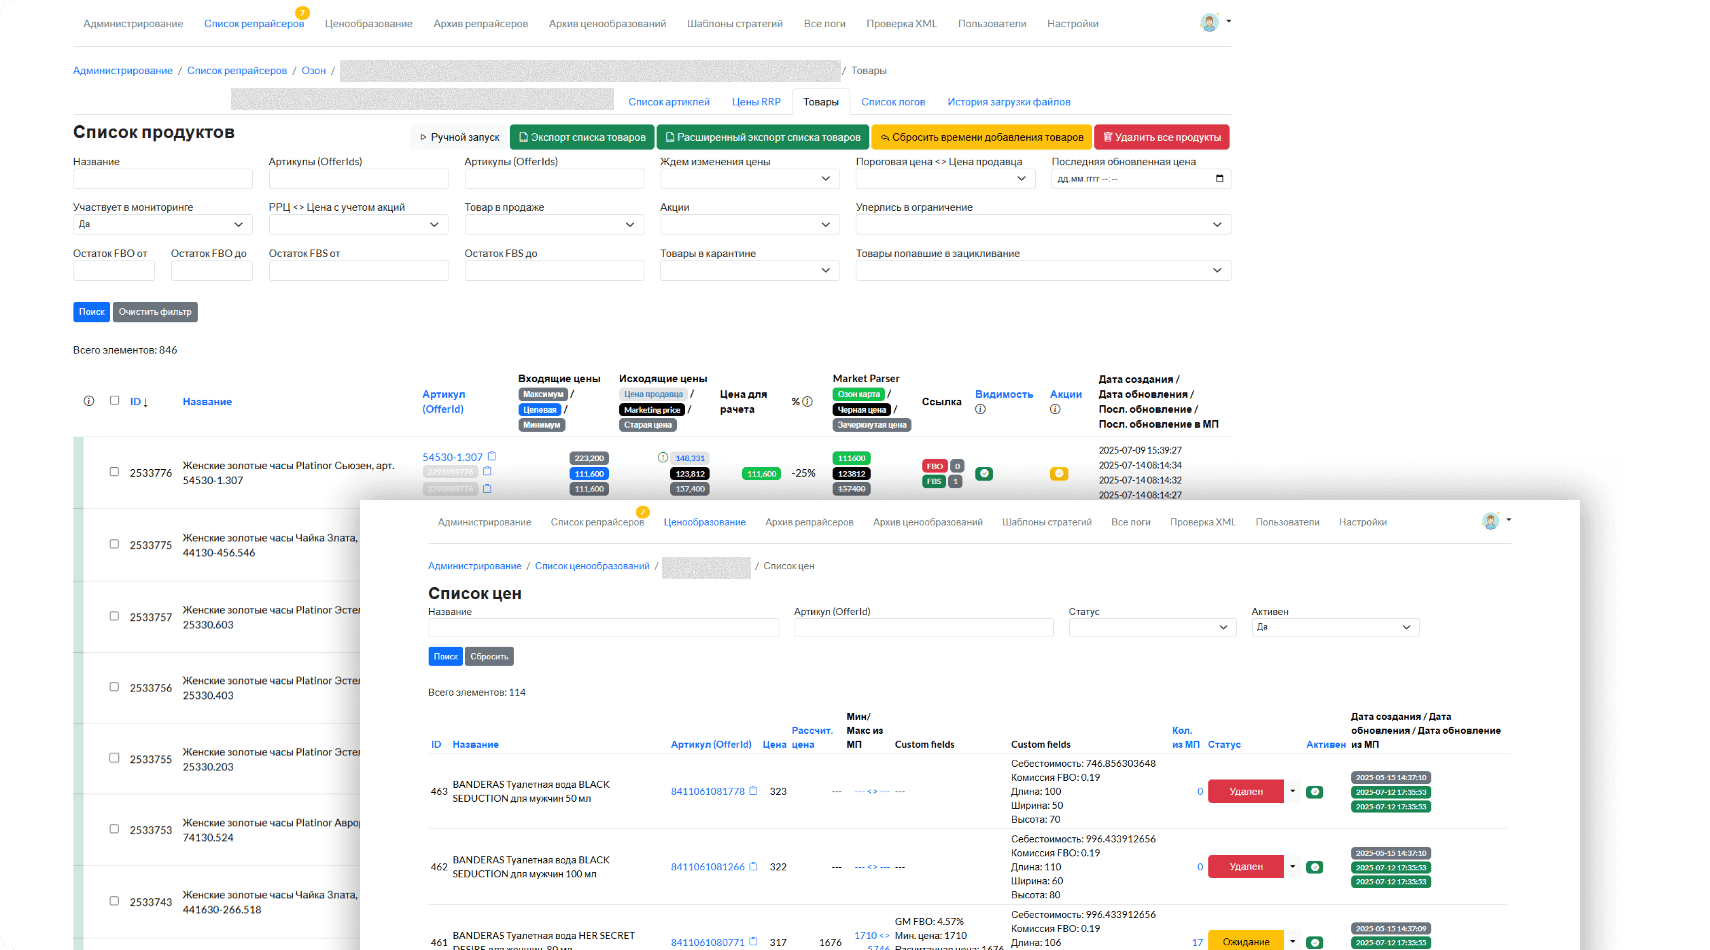This screenshot has width=1710, height=950.
Task: Check the box for product 2533753
Action: click(114, 829)
